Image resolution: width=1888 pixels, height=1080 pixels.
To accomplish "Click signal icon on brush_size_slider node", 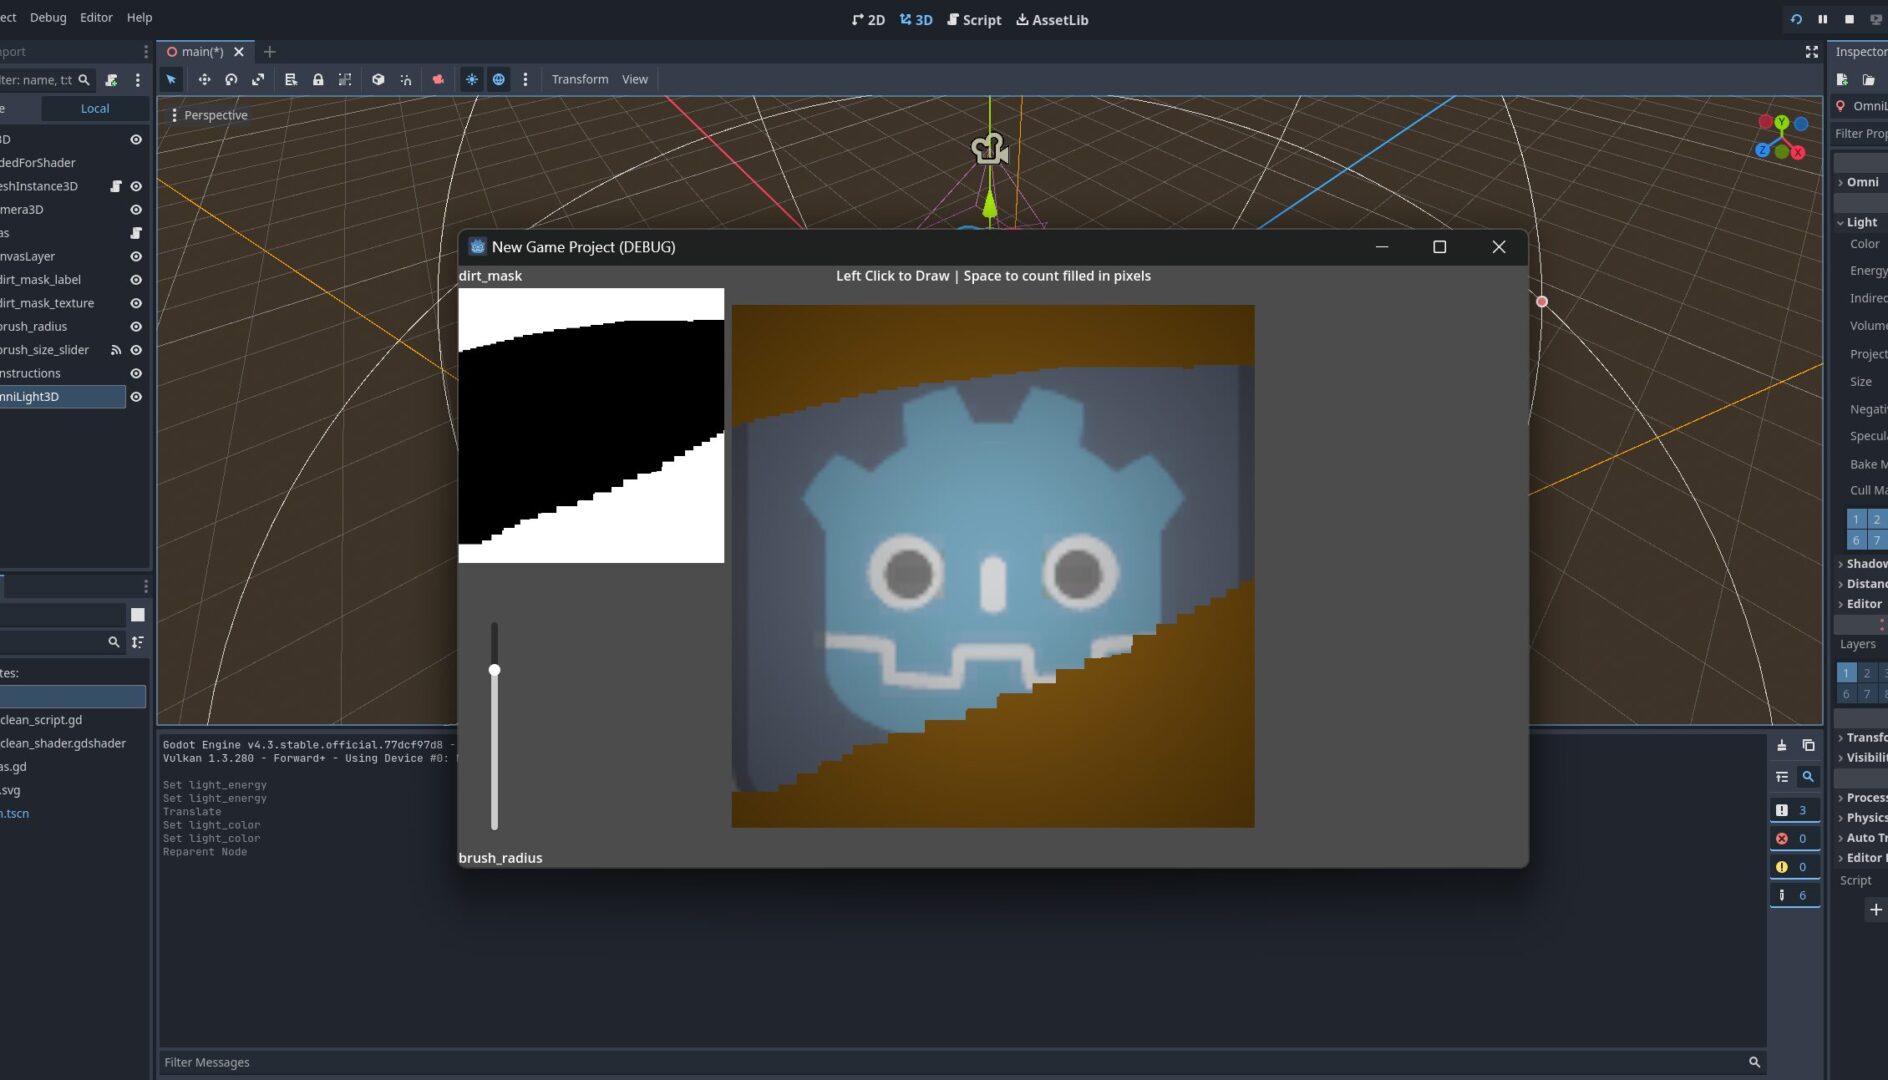I will tap(116, 350).
